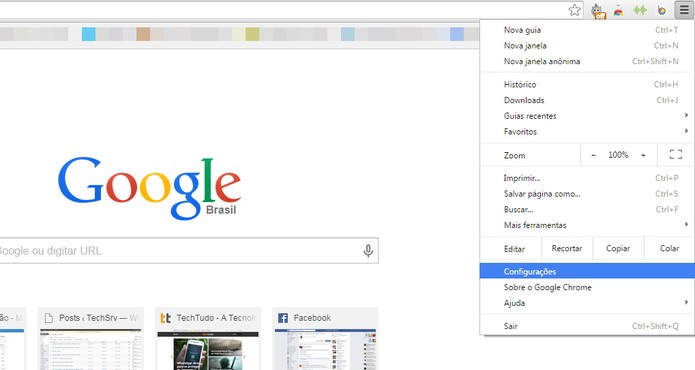Click the bookmark star icon
The height and width of the screenshot is (370, 695).
(574, 10)
